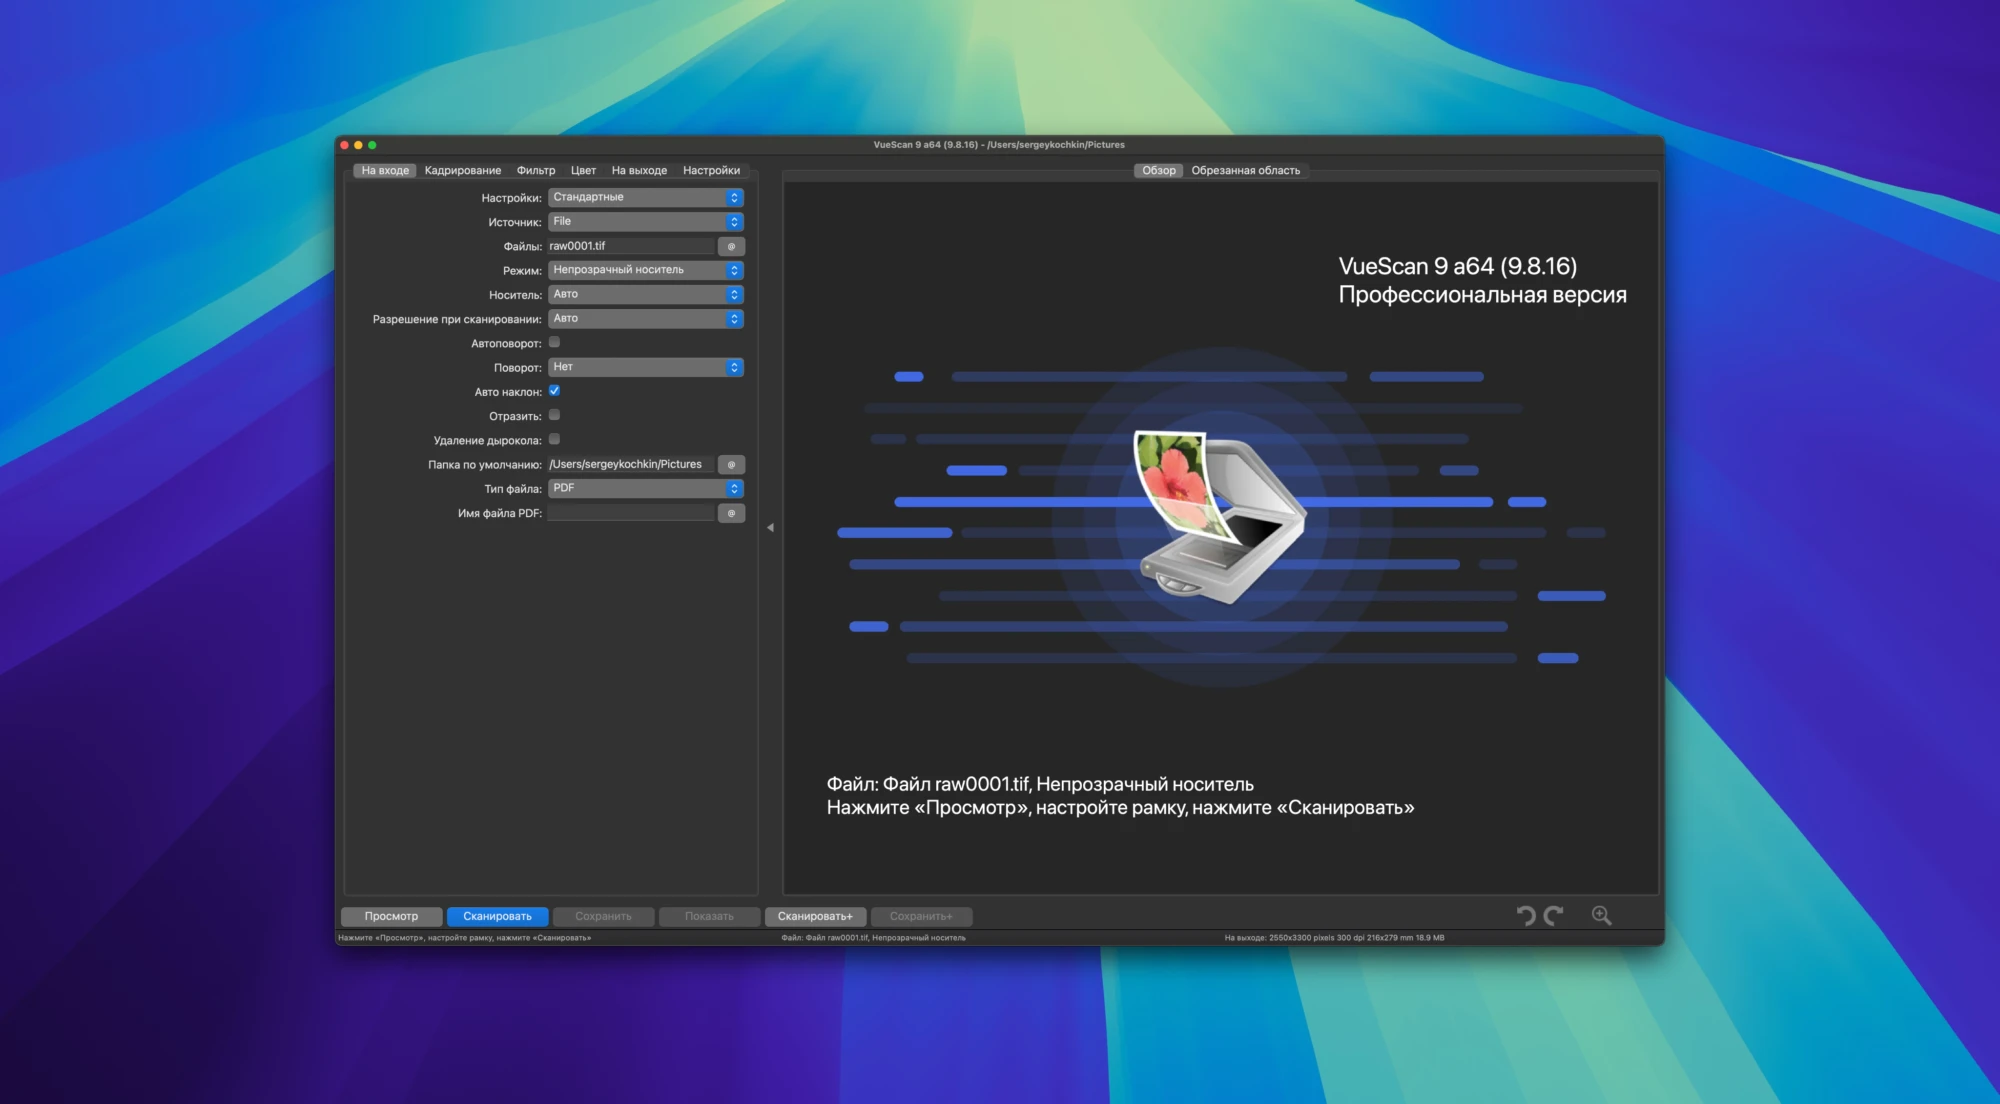Collapse left panel using splitter arrow
Screen dimensions: 2000x1104
click(770, 527)
